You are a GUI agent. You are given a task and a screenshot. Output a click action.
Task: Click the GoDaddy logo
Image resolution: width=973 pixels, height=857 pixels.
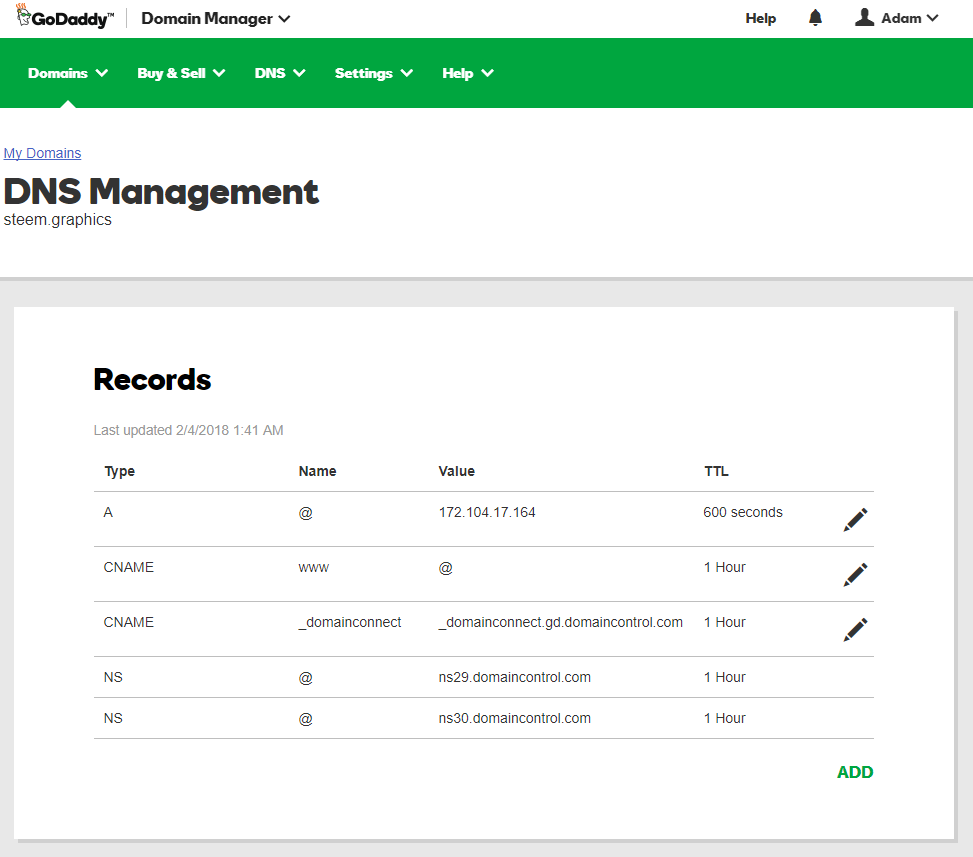click(65, 17)
